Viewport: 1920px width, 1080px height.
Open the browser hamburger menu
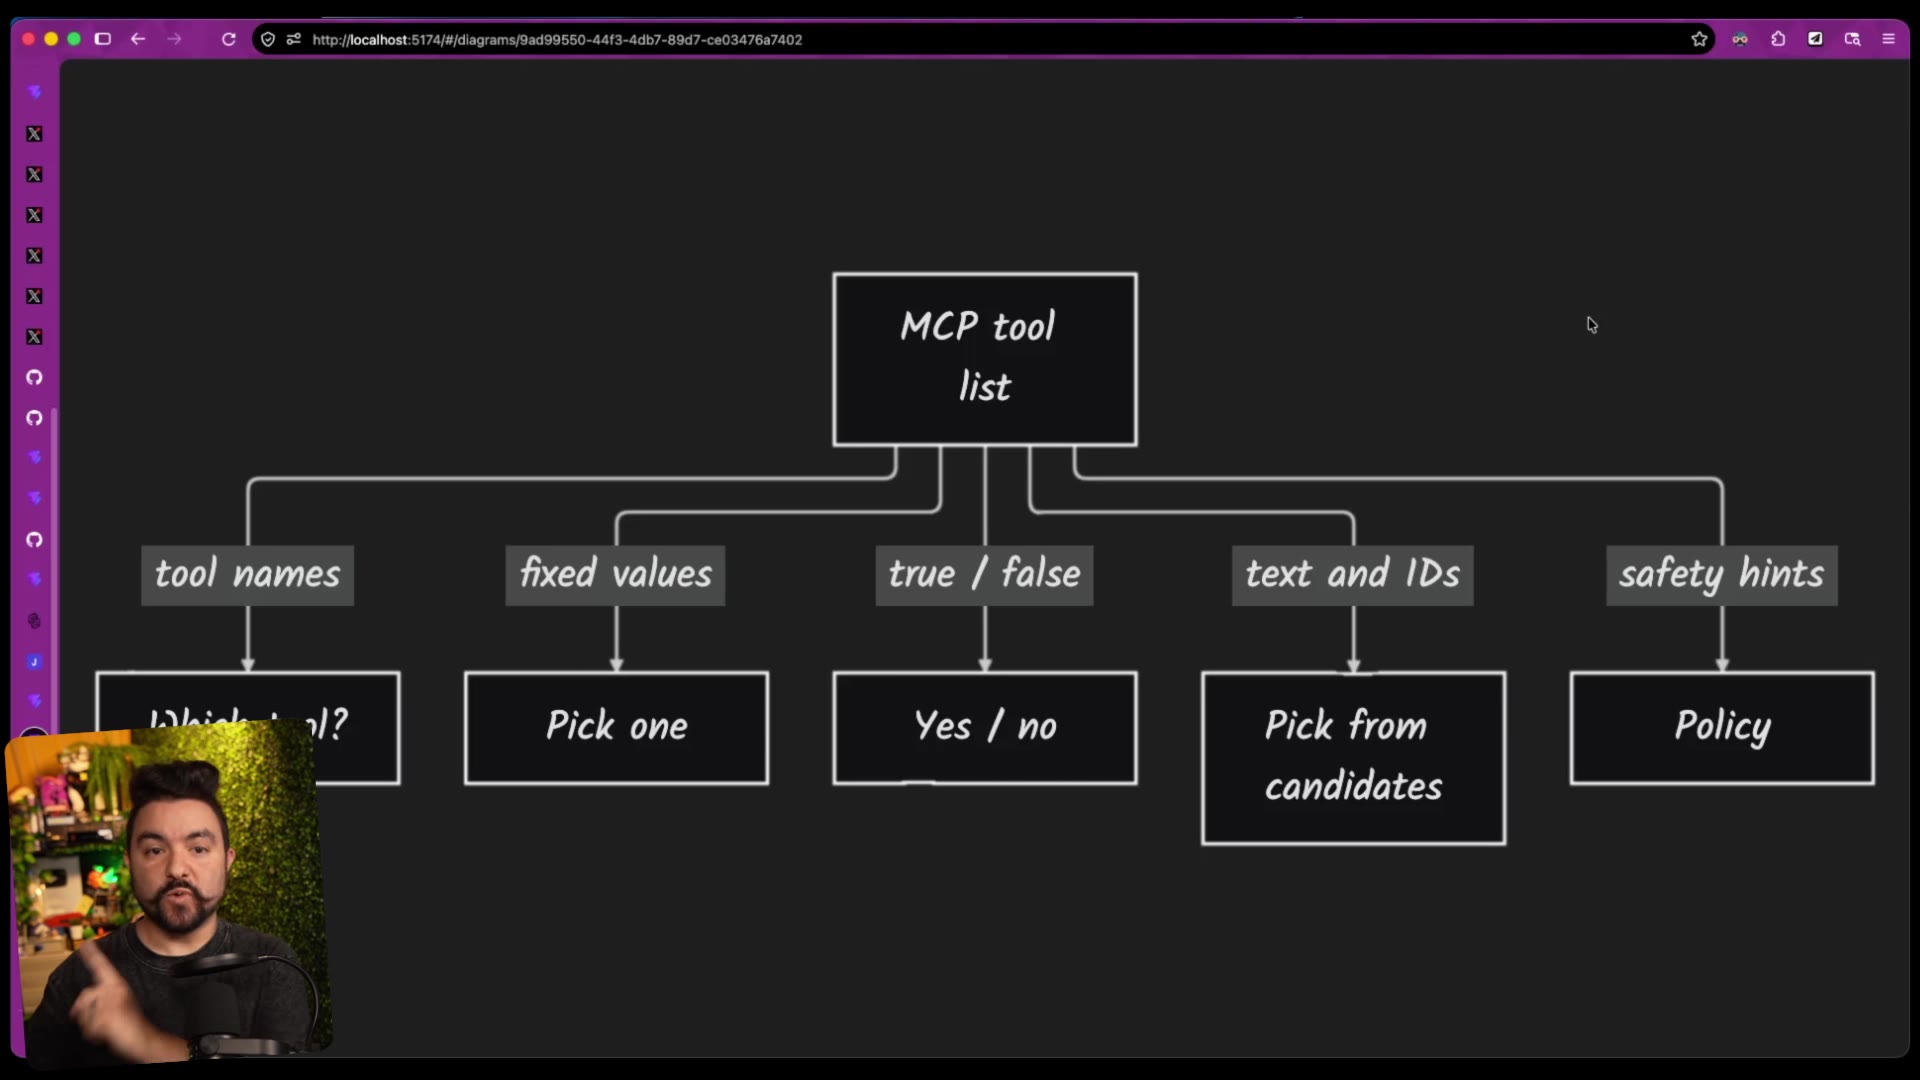point(1889,39)
